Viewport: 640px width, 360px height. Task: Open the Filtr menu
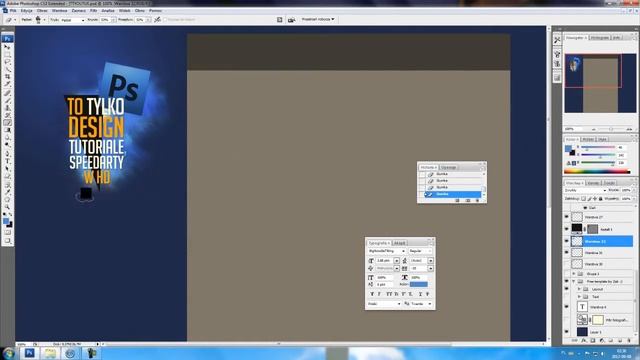point(93,11)
